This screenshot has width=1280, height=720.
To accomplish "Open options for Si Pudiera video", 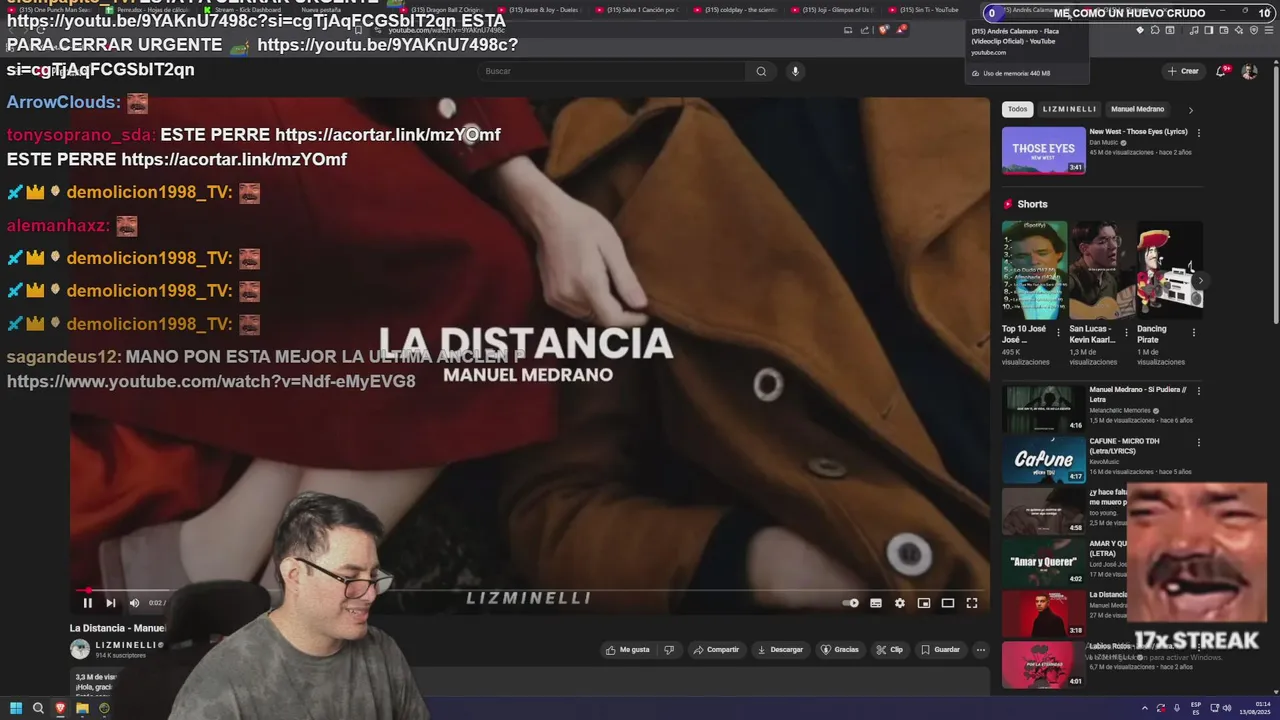I will pos(1199,391).
